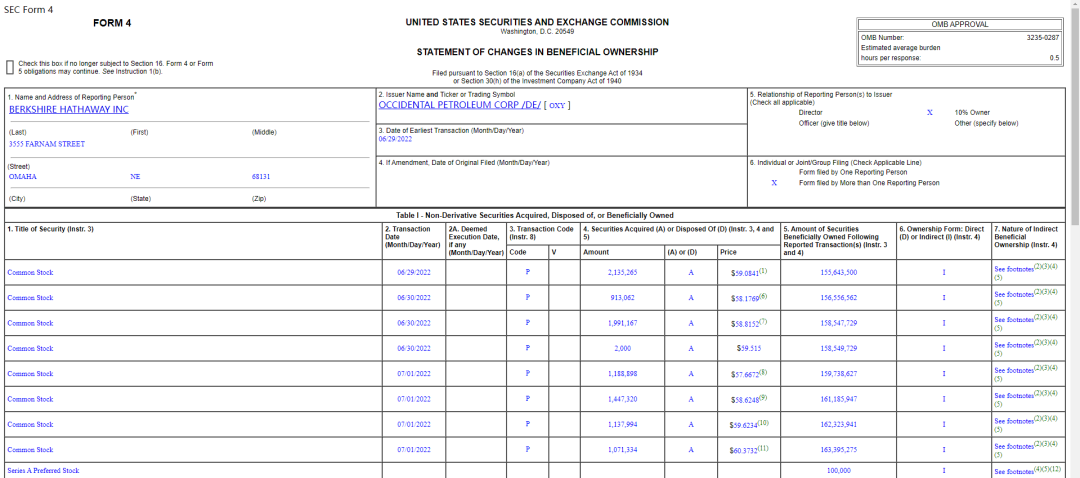Click the amount 1,447,320
The width and height of the screenshot is (1080, 478).
pos(622,399)
